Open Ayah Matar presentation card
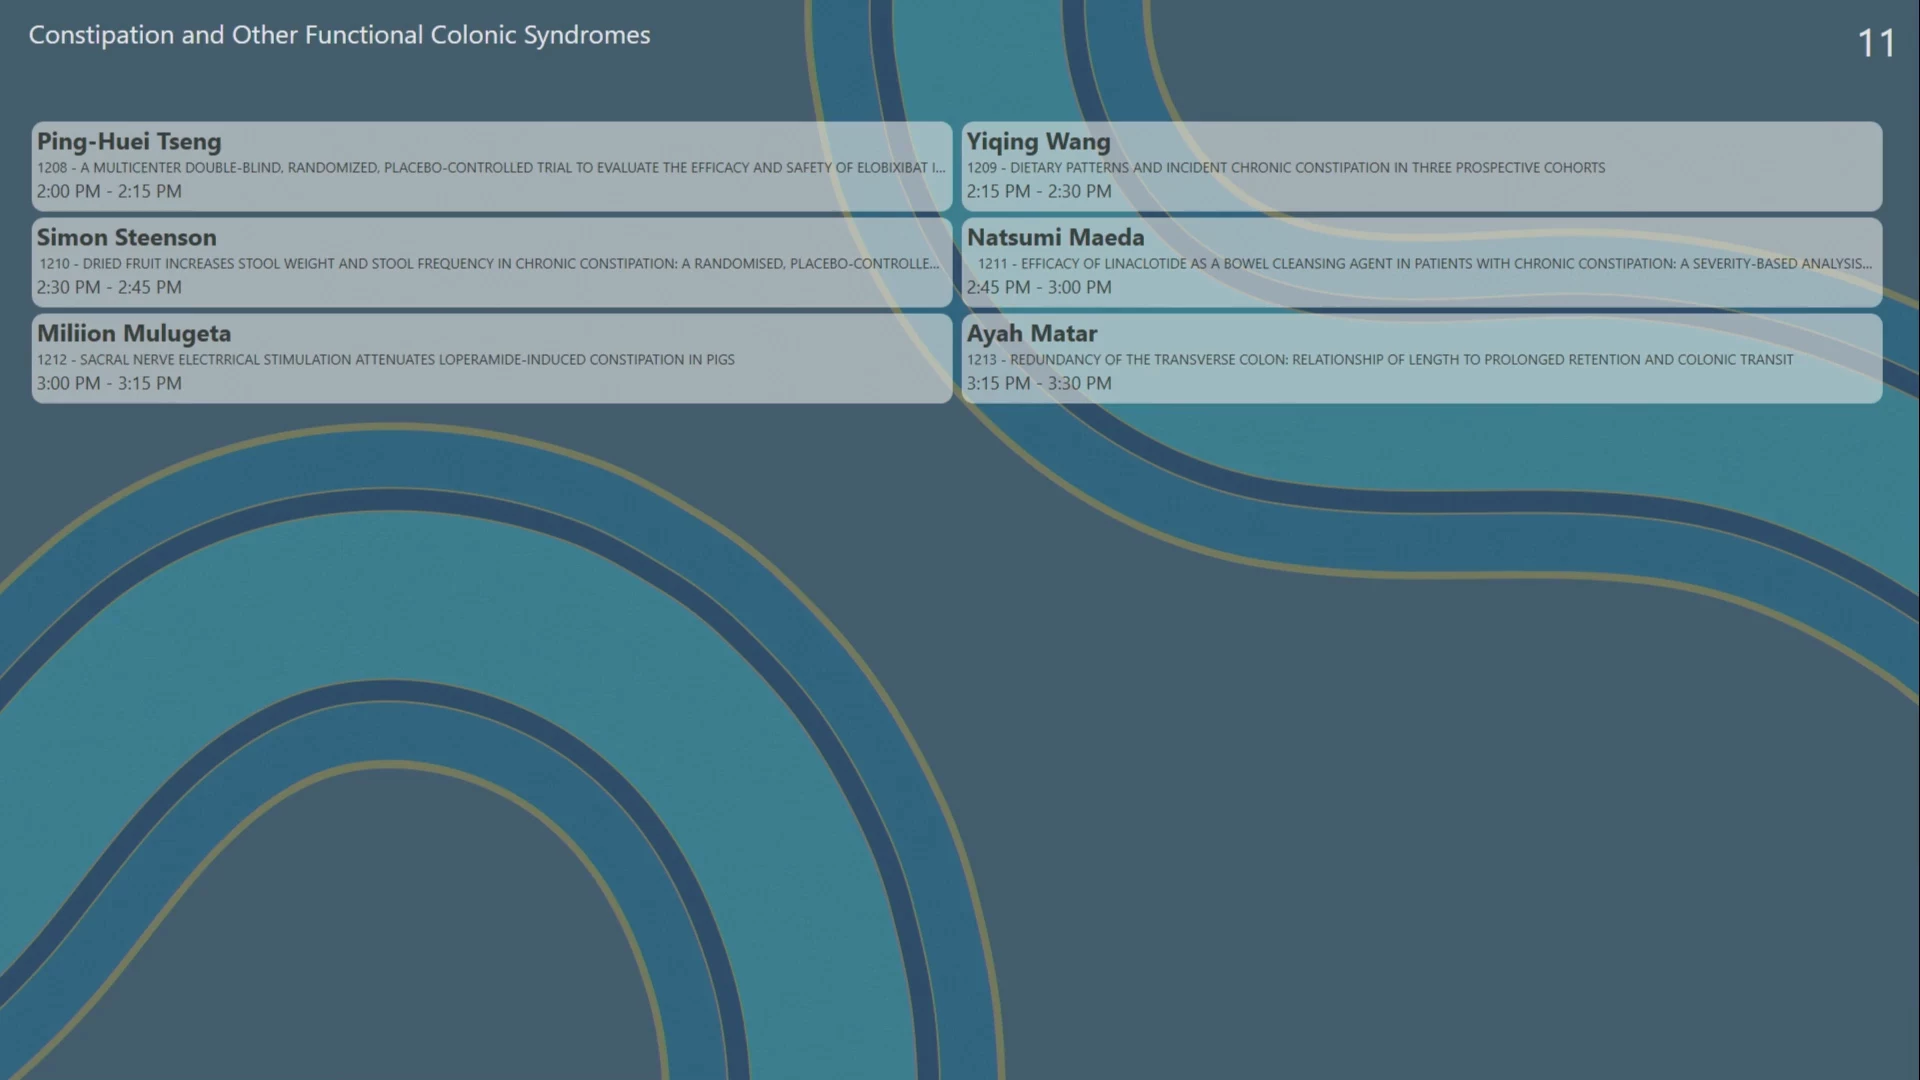 (x=1422, y=358)
